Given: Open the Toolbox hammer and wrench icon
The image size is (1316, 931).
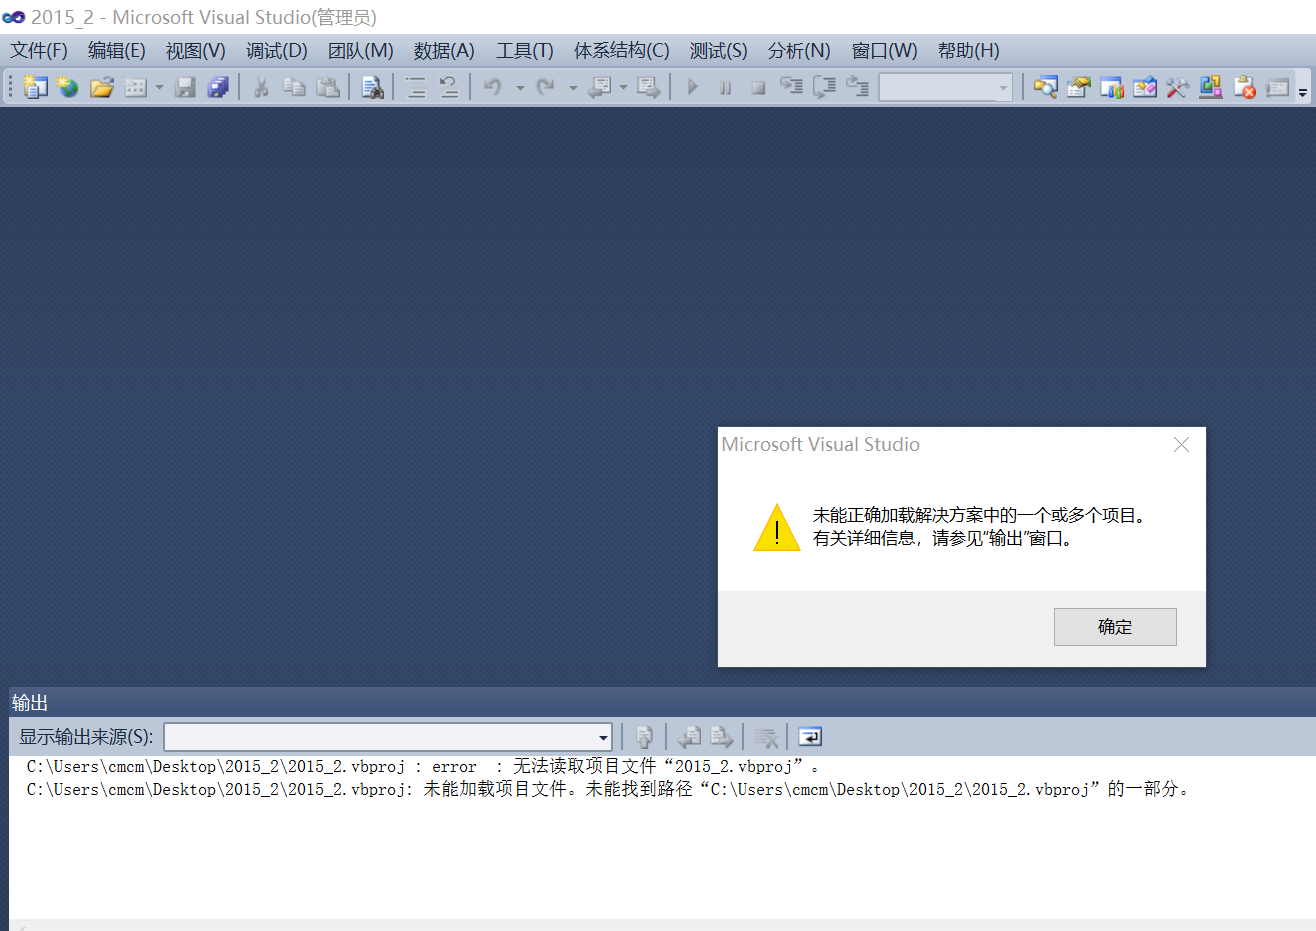Looking at the screenshot, I should pyautogui.click(x=1177, y=87).
